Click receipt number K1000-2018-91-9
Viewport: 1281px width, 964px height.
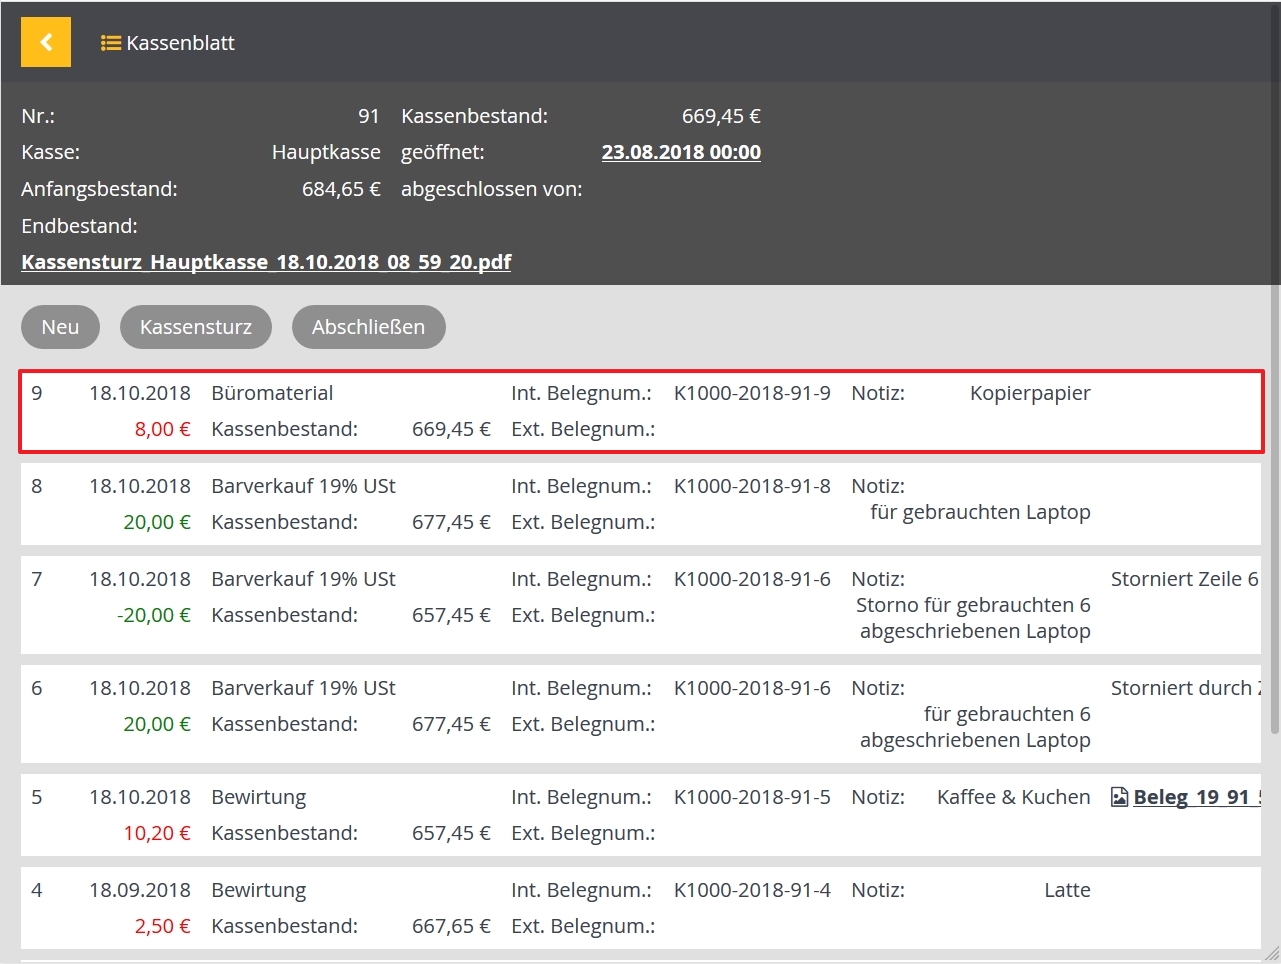tap(752, 393)
